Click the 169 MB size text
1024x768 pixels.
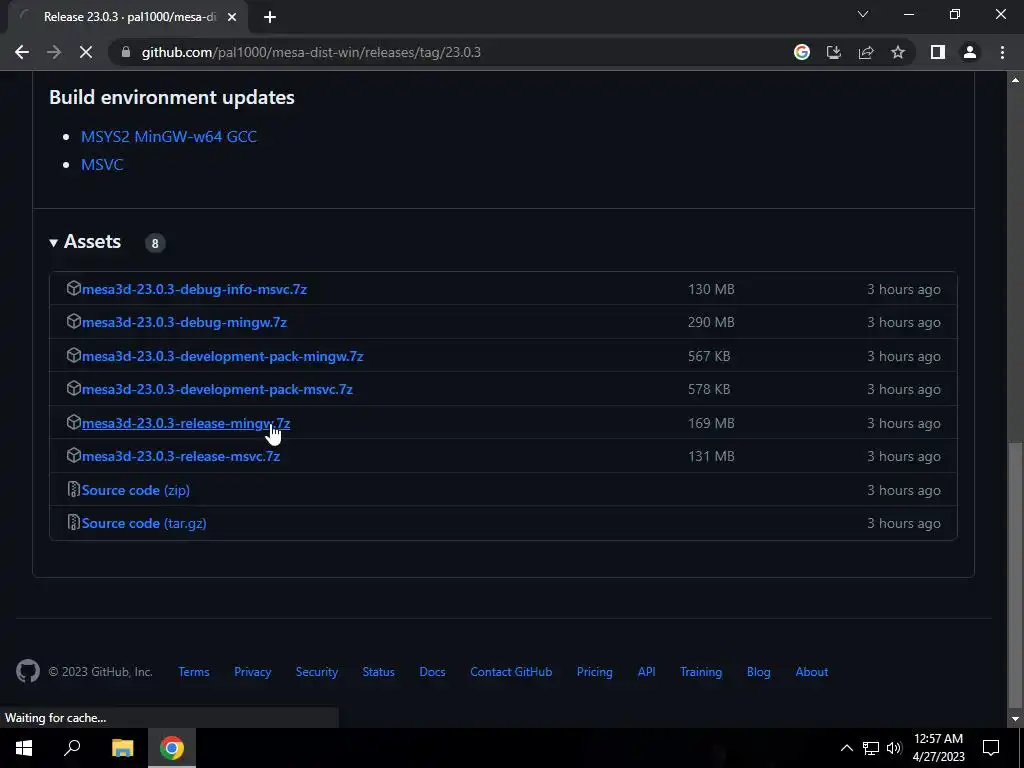pos(711,423)
